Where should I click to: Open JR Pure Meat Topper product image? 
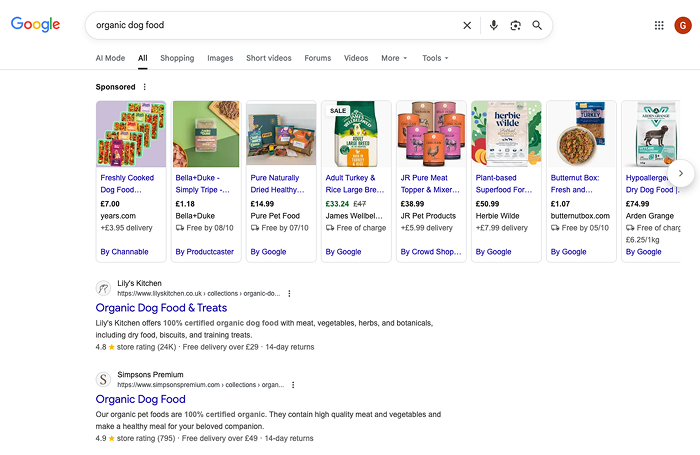point(431,134)
